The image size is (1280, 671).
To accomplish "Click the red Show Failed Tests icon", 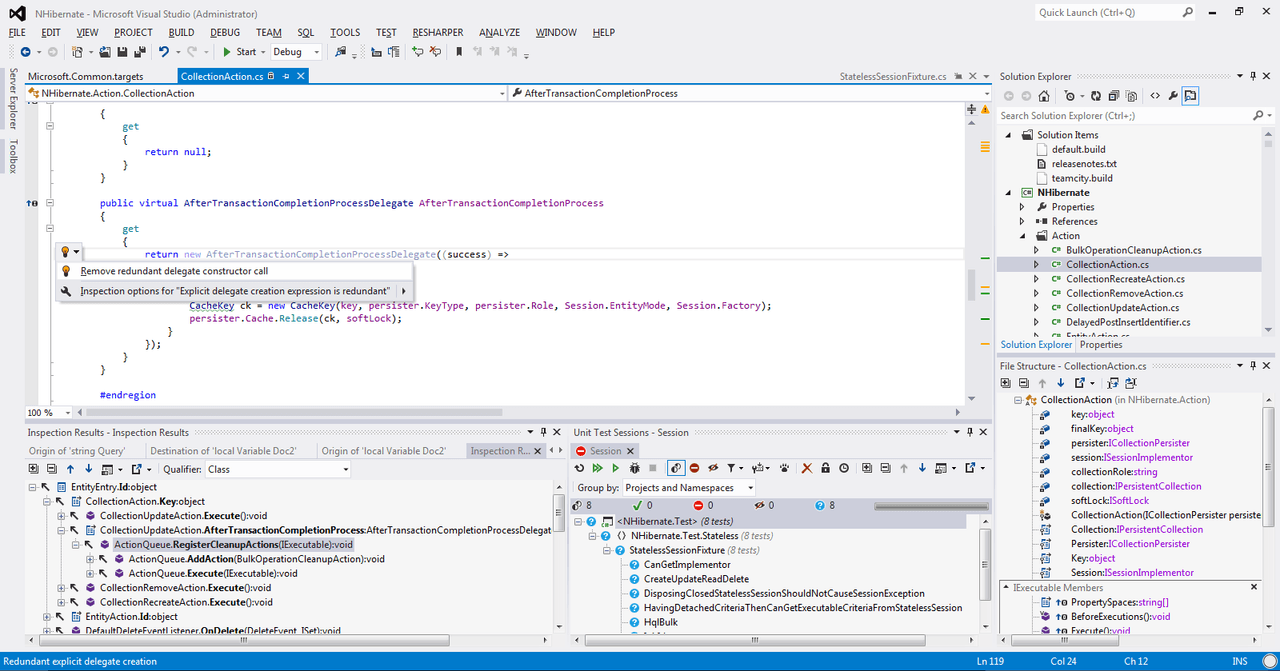I will pyautogui.click(x=695, y=468).
